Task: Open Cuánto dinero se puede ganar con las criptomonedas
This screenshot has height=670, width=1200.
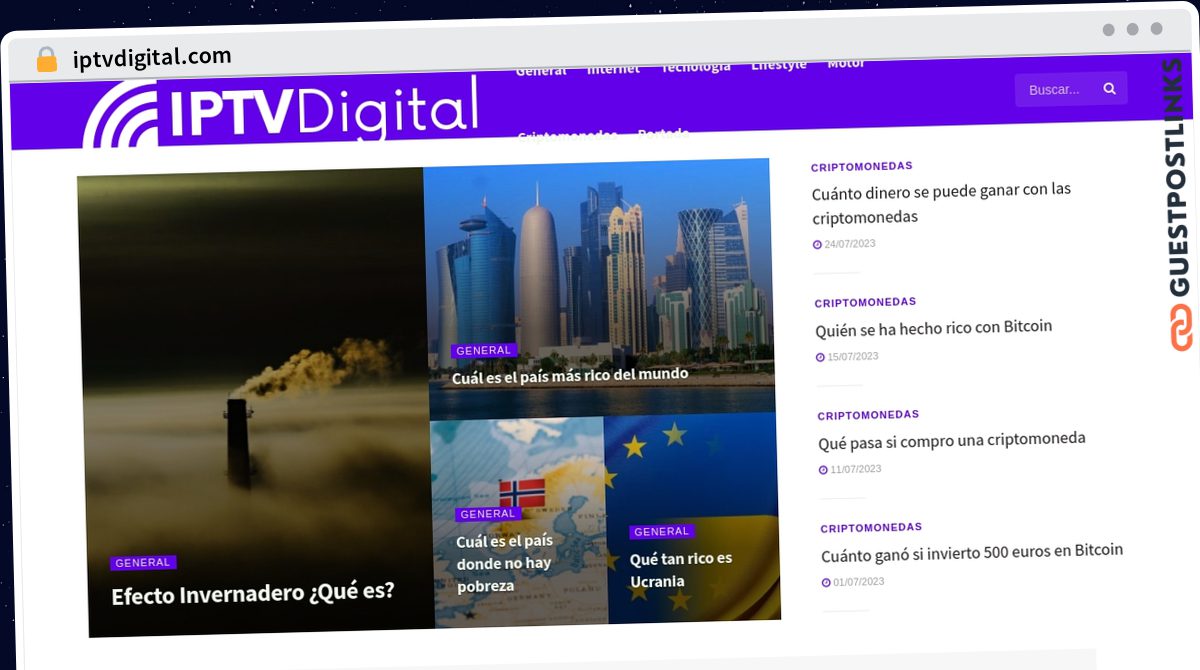Action: pos(941,203)
